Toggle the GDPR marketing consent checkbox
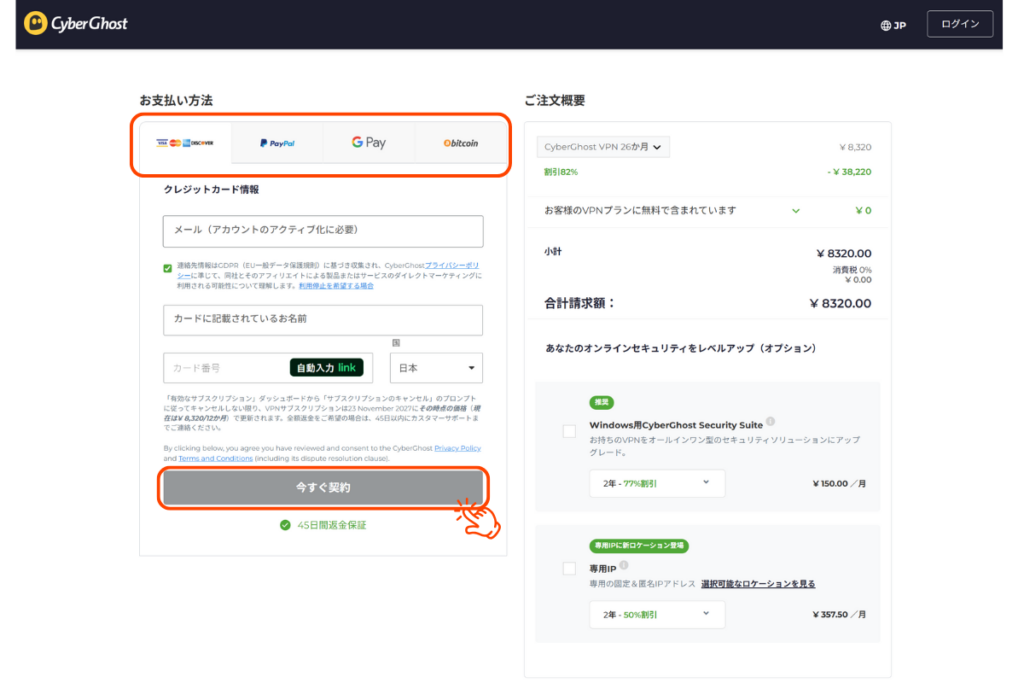Image resolution: width=1024 pixels, height=683 pixels. pyautogui.click(x=168, y=268)
